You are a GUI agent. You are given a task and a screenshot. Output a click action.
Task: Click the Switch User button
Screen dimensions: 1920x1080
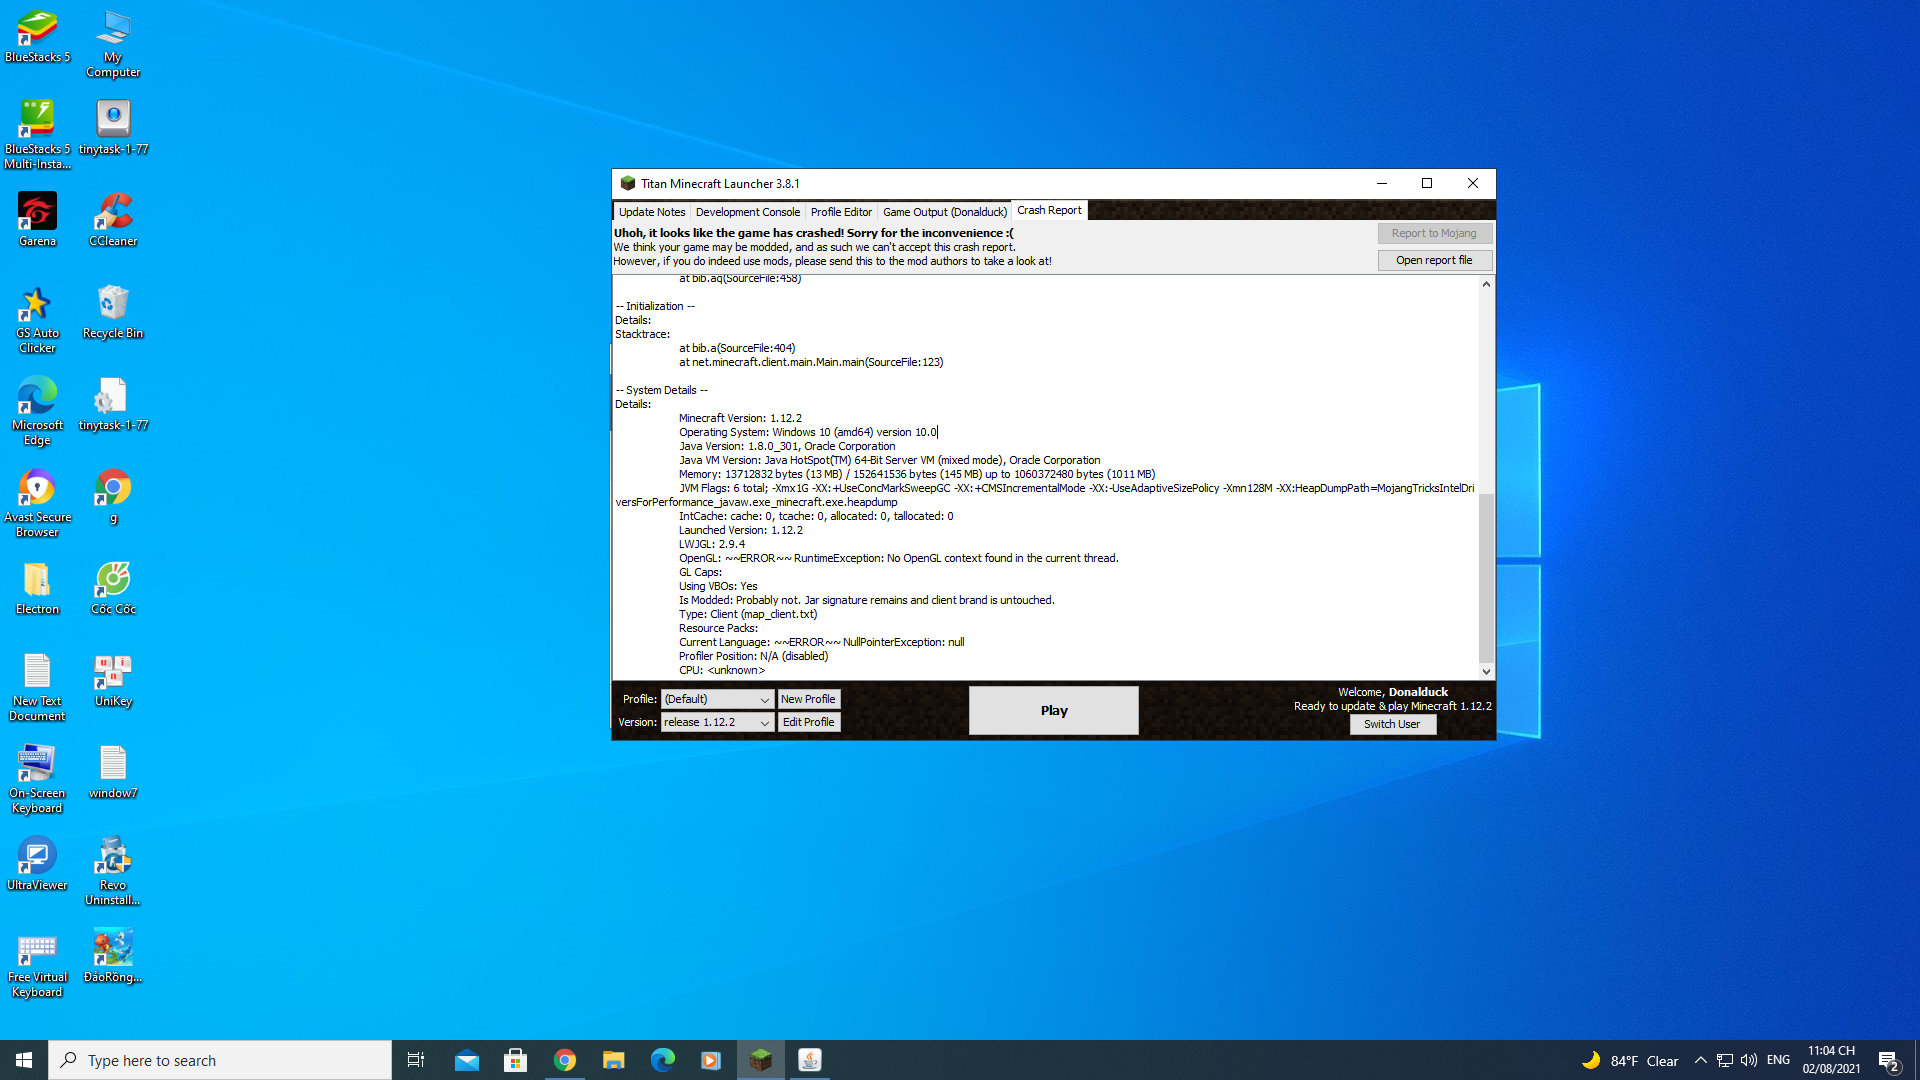(1392, 725)
